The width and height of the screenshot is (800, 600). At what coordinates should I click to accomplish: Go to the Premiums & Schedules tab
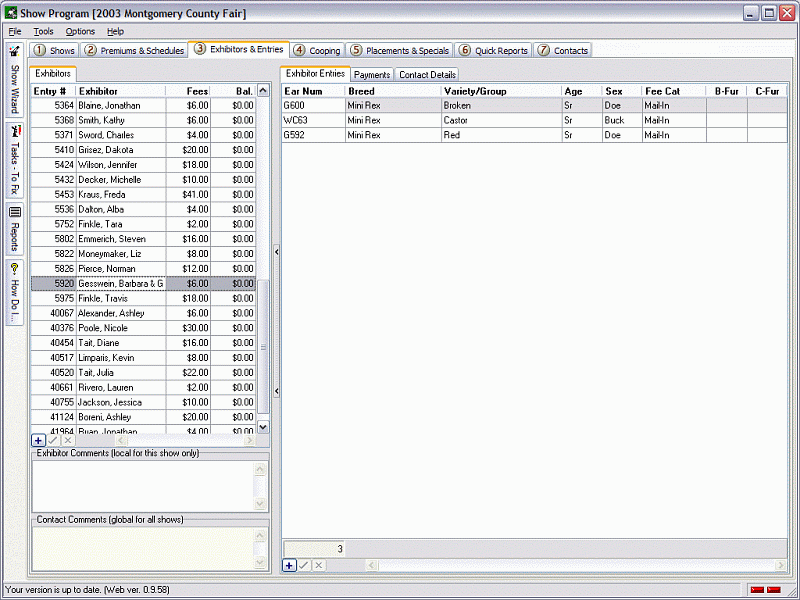tap(134, 50)
